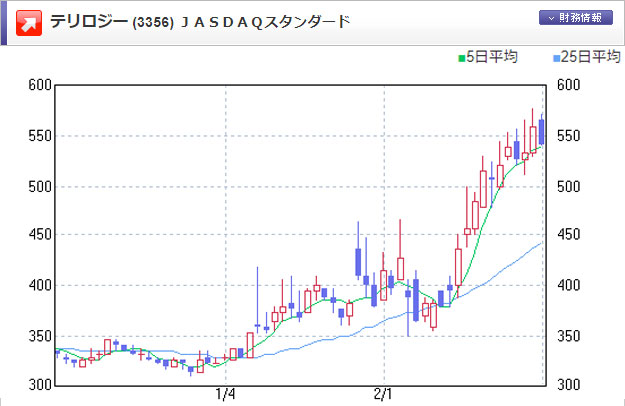Click the テリロジー (3356) stock title

112,22
